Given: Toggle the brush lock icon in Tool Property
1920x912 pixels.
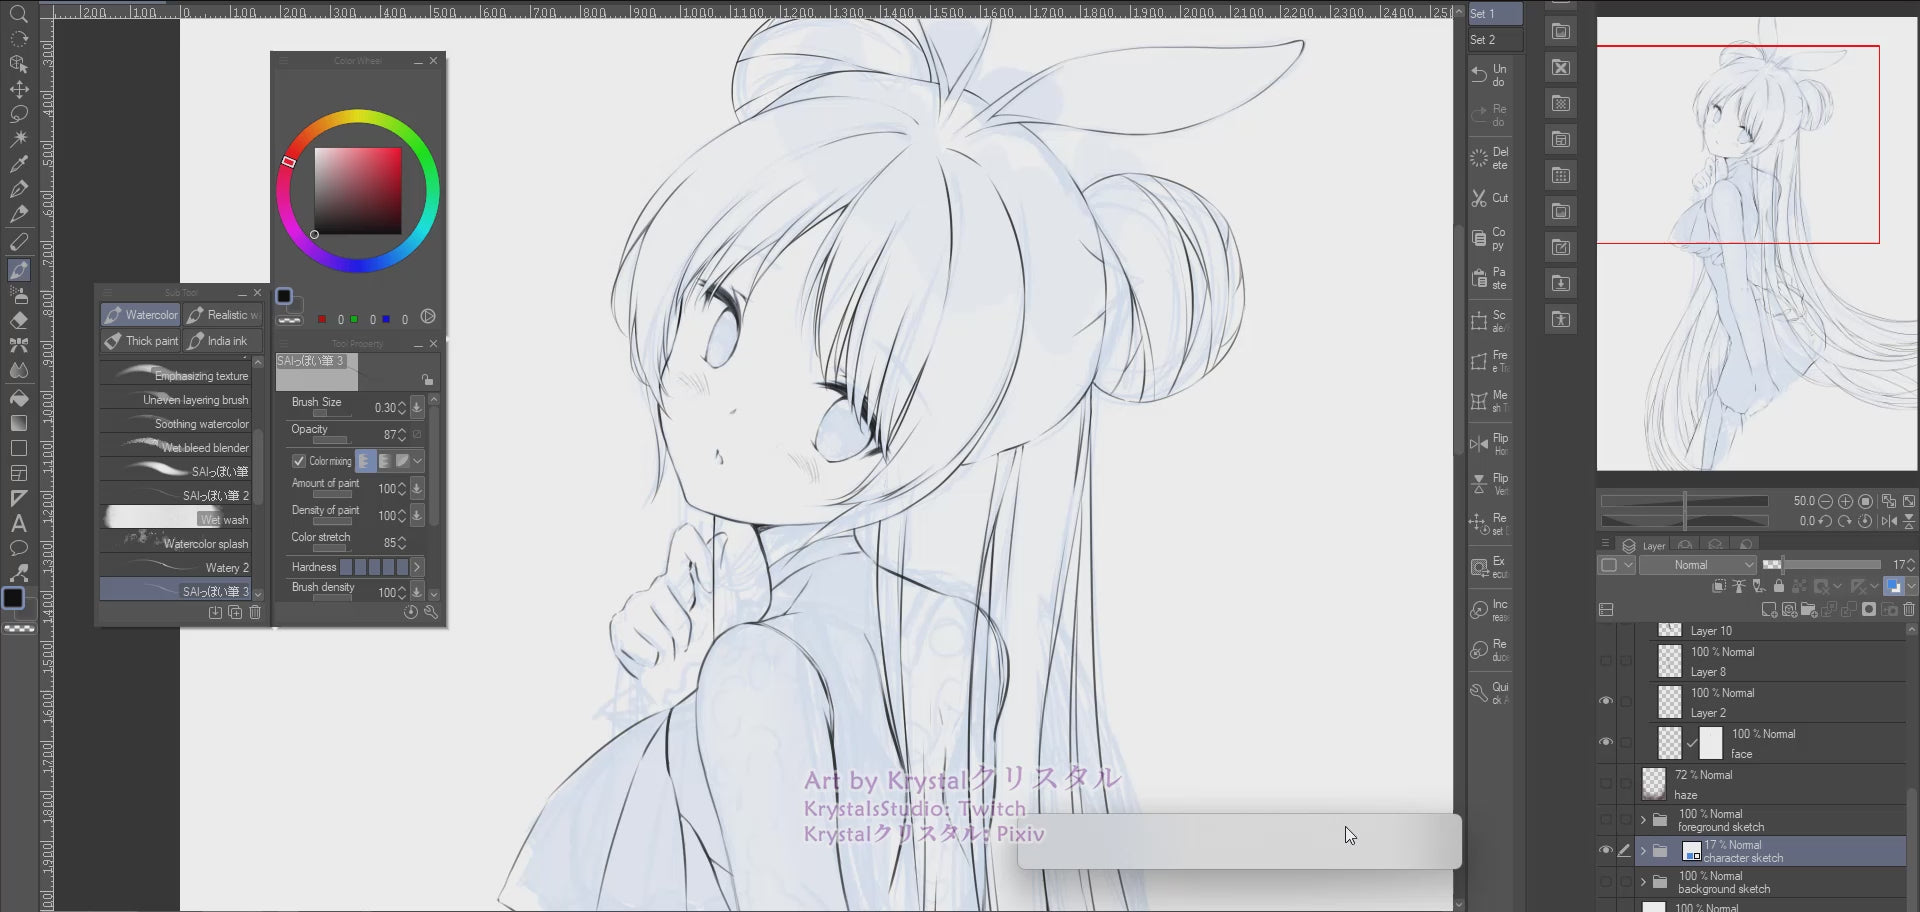Looking at the screenshot, I should click(427, 379).
